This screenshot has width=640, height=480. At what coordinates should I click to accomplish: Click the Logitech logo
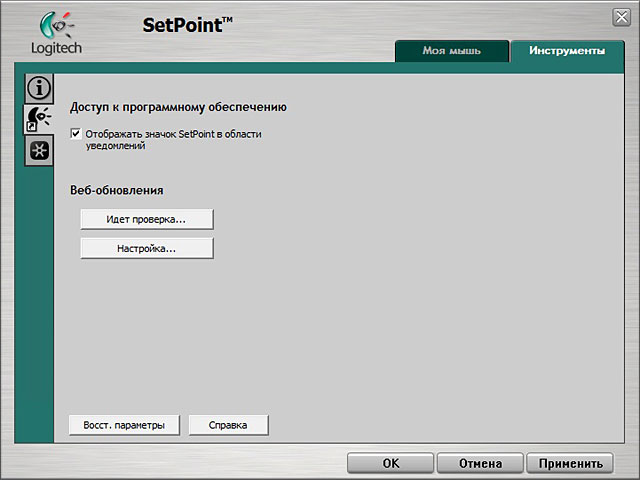(x=56, y=33)
